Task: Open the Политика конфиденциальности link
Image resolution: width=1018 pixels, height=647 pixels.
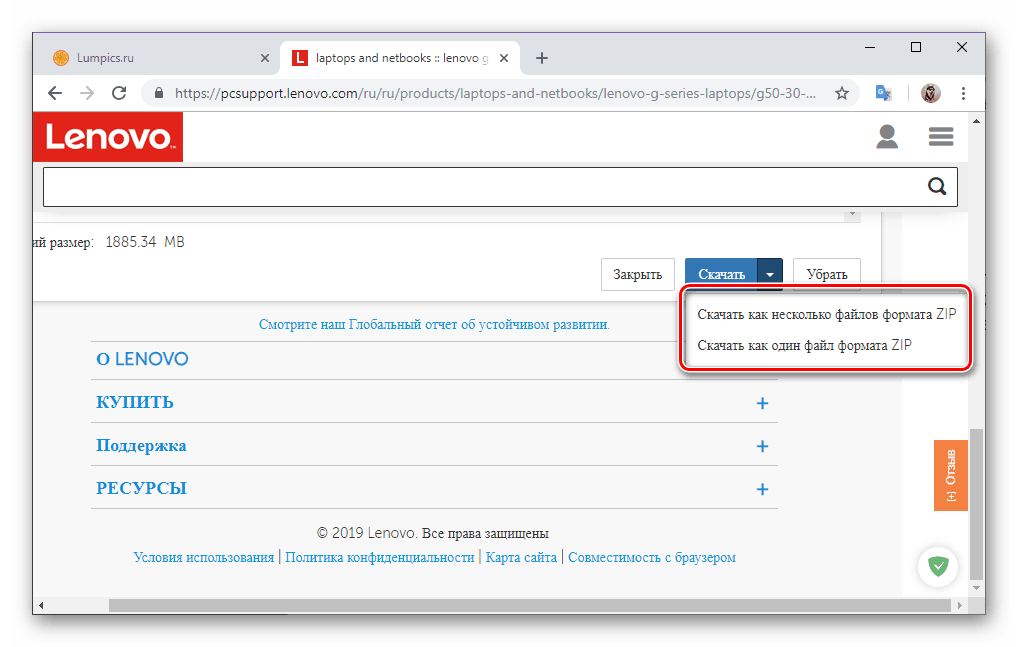Action: (x=380, y=557)
